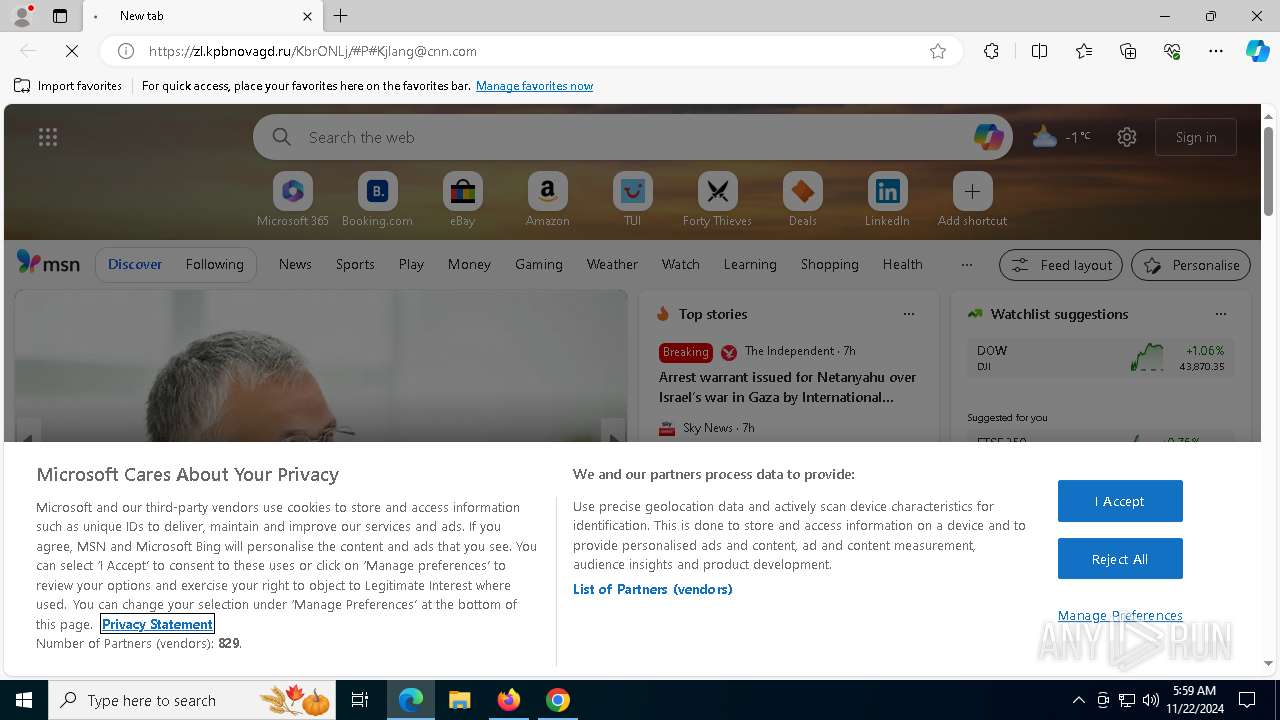Screen dimensions: 1280x720
Task: Open a new browser tab
Action: pos(341,16)
